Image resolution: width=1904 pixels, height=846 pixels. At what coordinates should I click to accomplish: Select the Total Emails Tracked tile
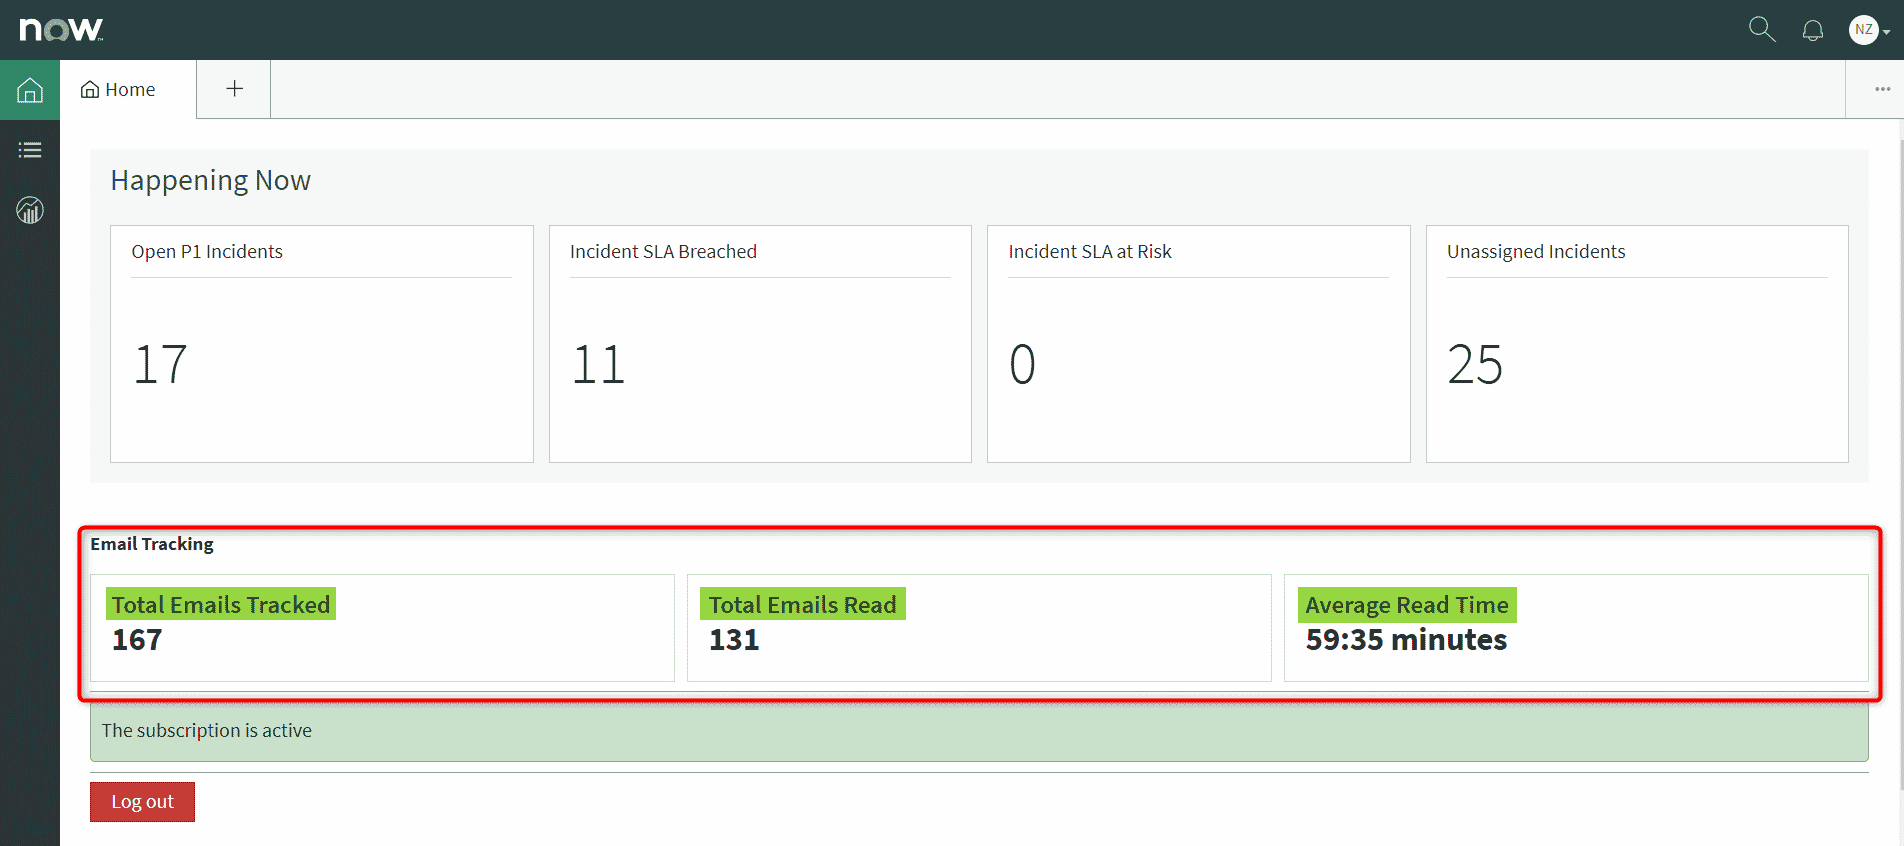[x=382, y=627]
